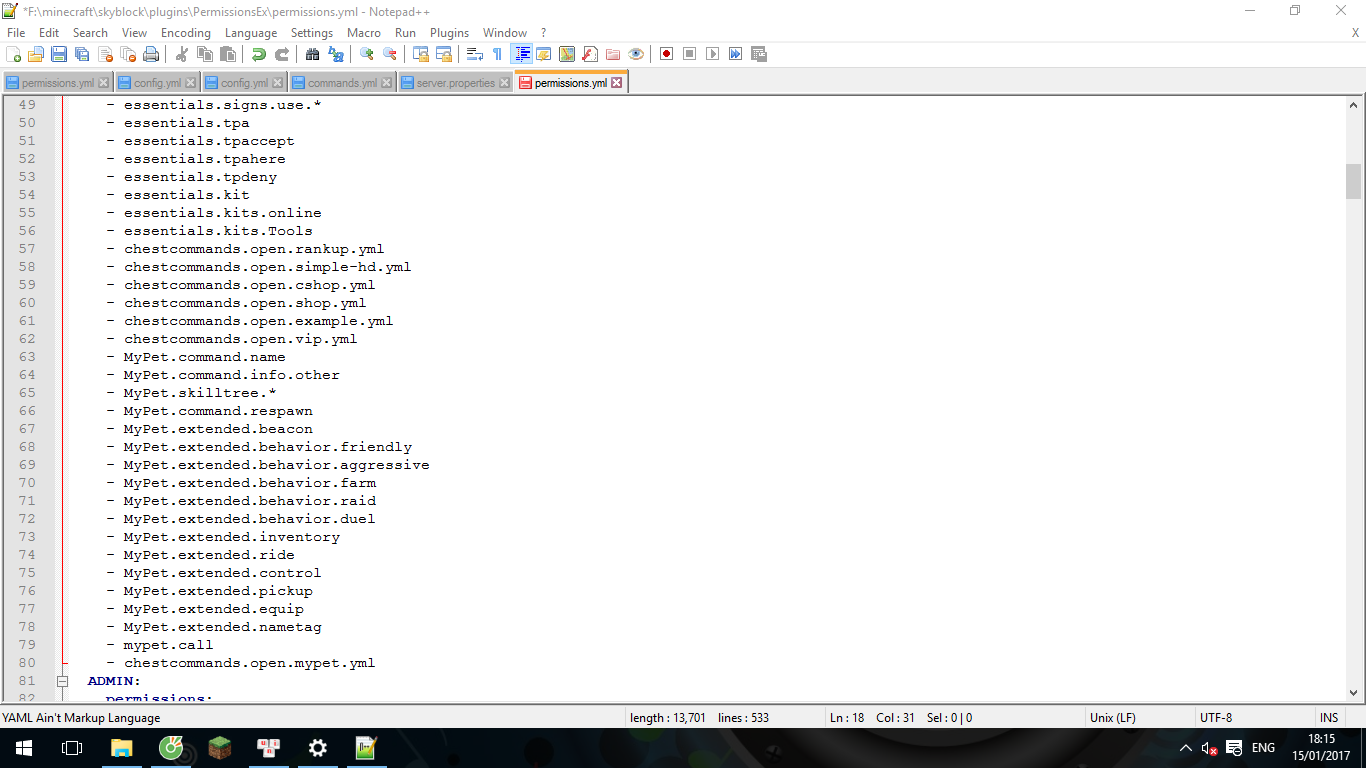Show hidden tray icons chevron

tap(1186, 748)
